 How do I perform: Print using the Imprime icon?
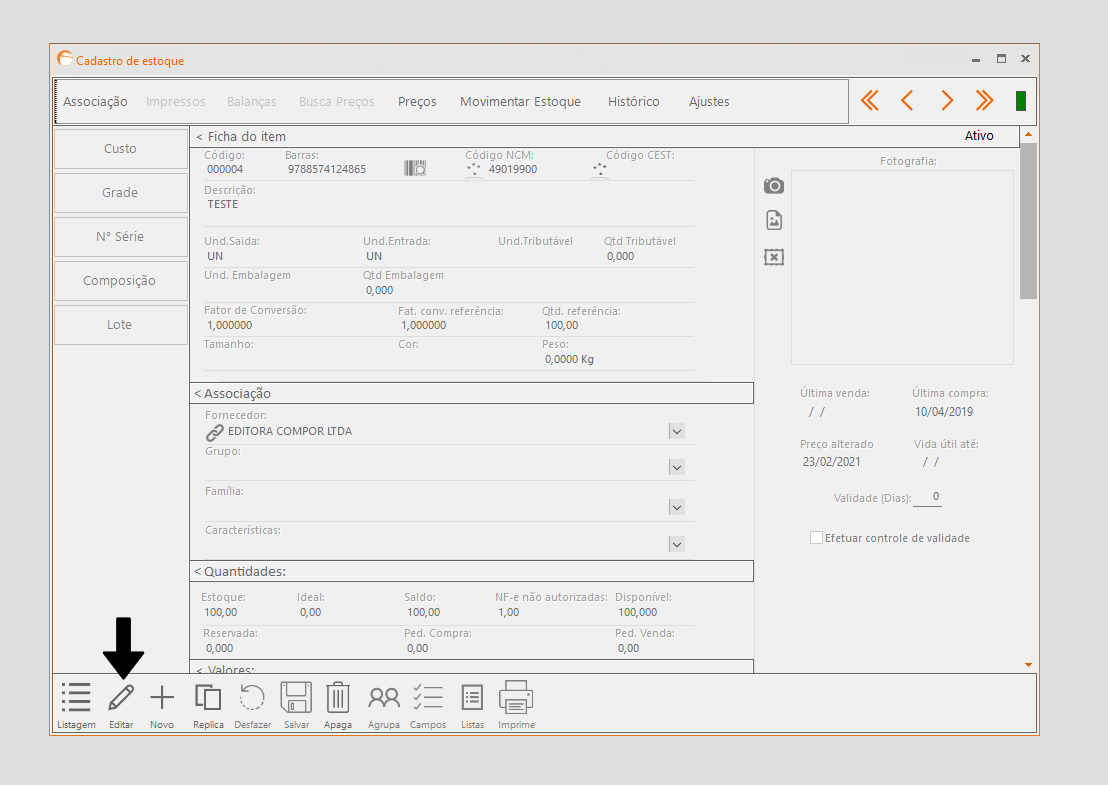pos(516,697)
